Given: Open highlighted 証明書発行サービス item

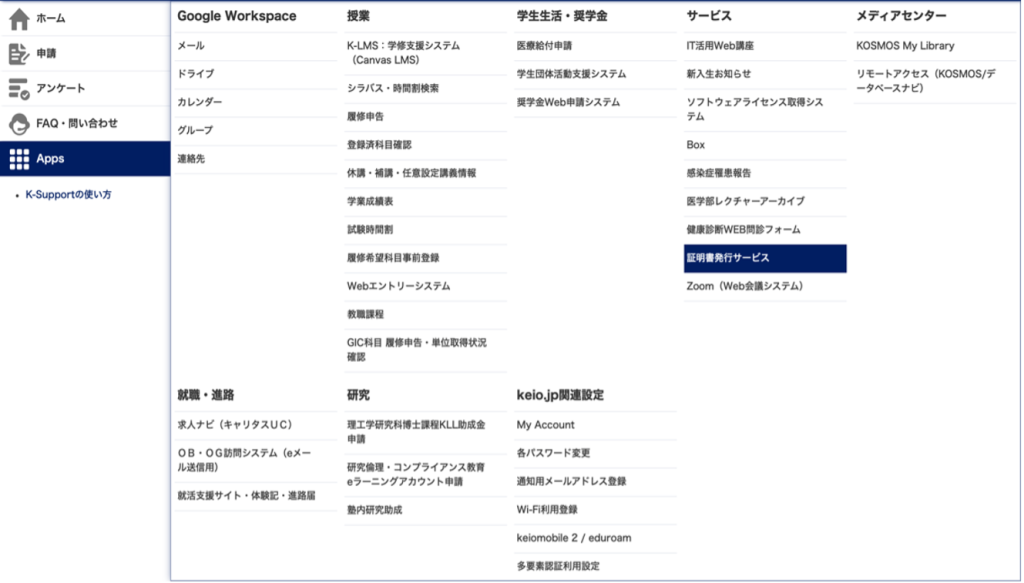Looking at the screenshot, I should tap(765, 258).
